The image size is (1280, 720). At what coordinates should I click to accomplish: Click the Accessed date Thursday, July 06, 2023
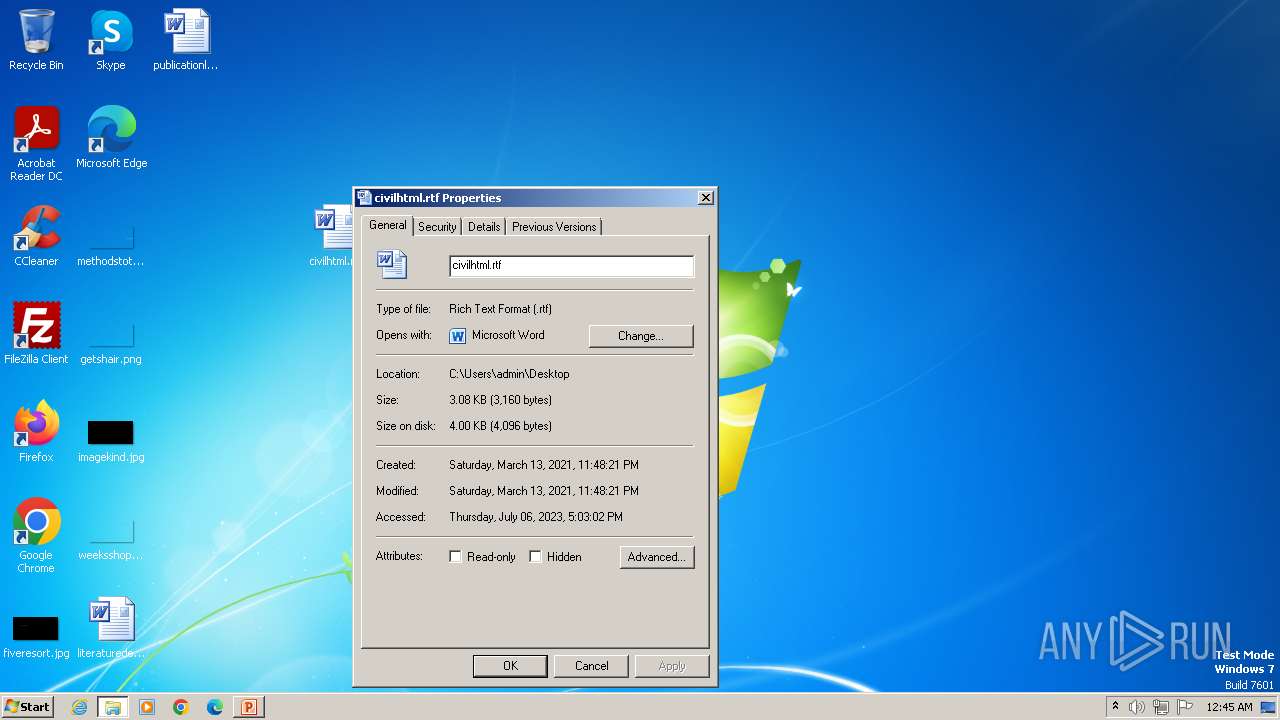(536, 517)
